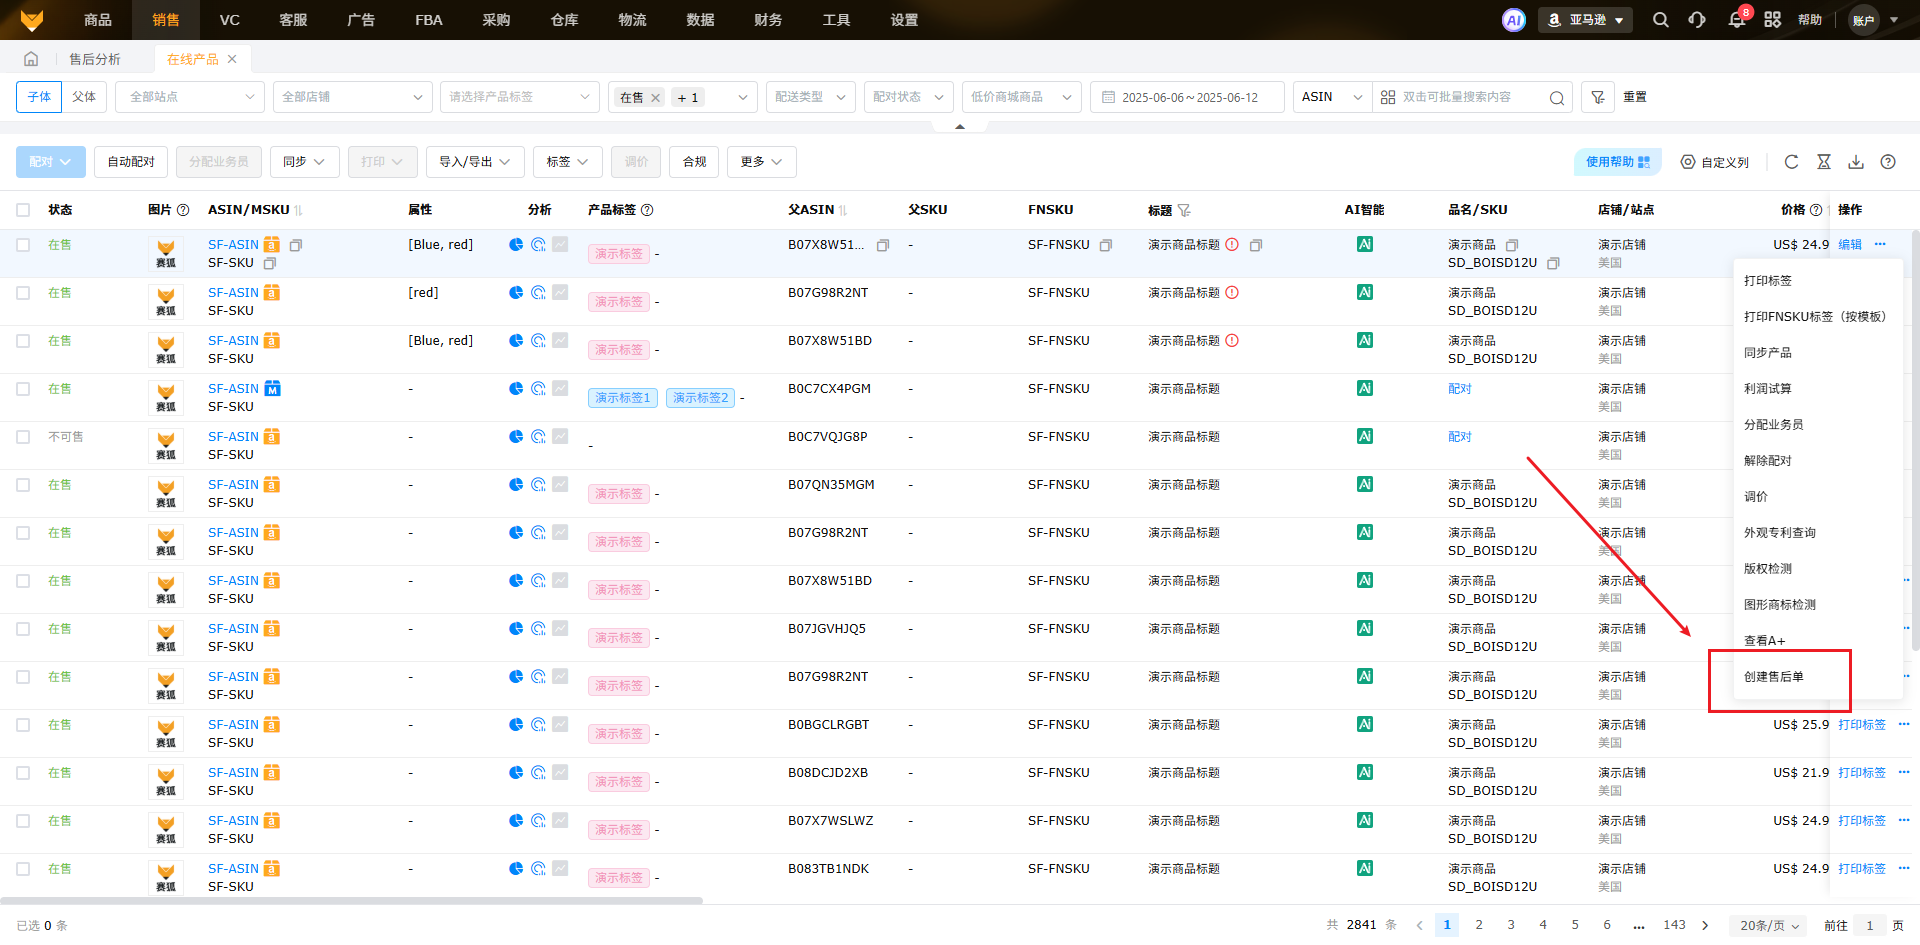The height and width of the screenshot is (945, 1920).
Task: Click the notification bell icon
Action: coord(1736,20)
